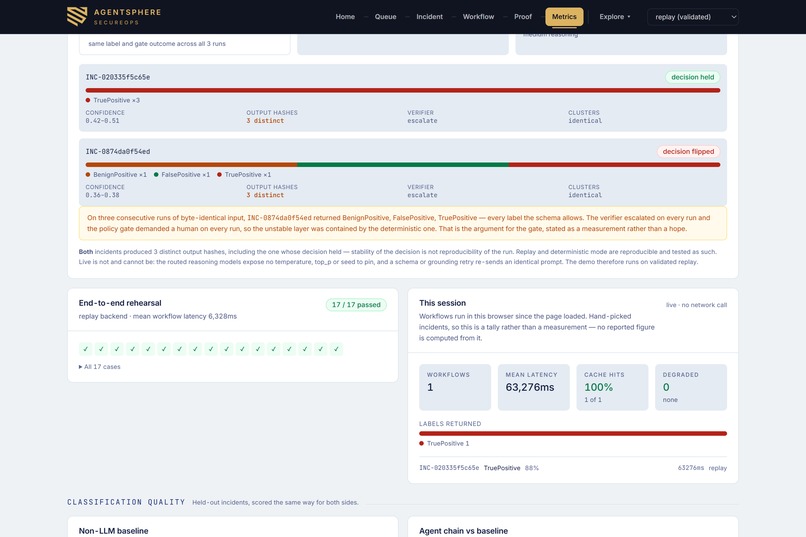Click the Labels Returned red bar

pyautogui.click(x=573, y=434)
